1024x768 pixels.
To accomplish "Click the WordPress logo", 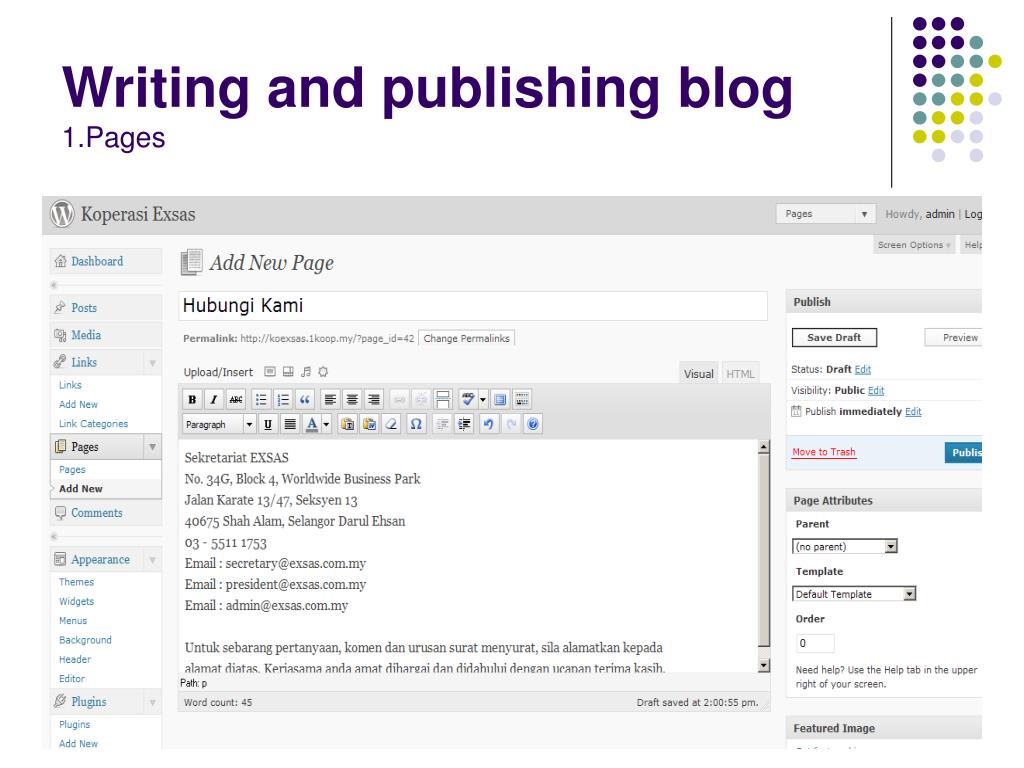I will [63, 214].
